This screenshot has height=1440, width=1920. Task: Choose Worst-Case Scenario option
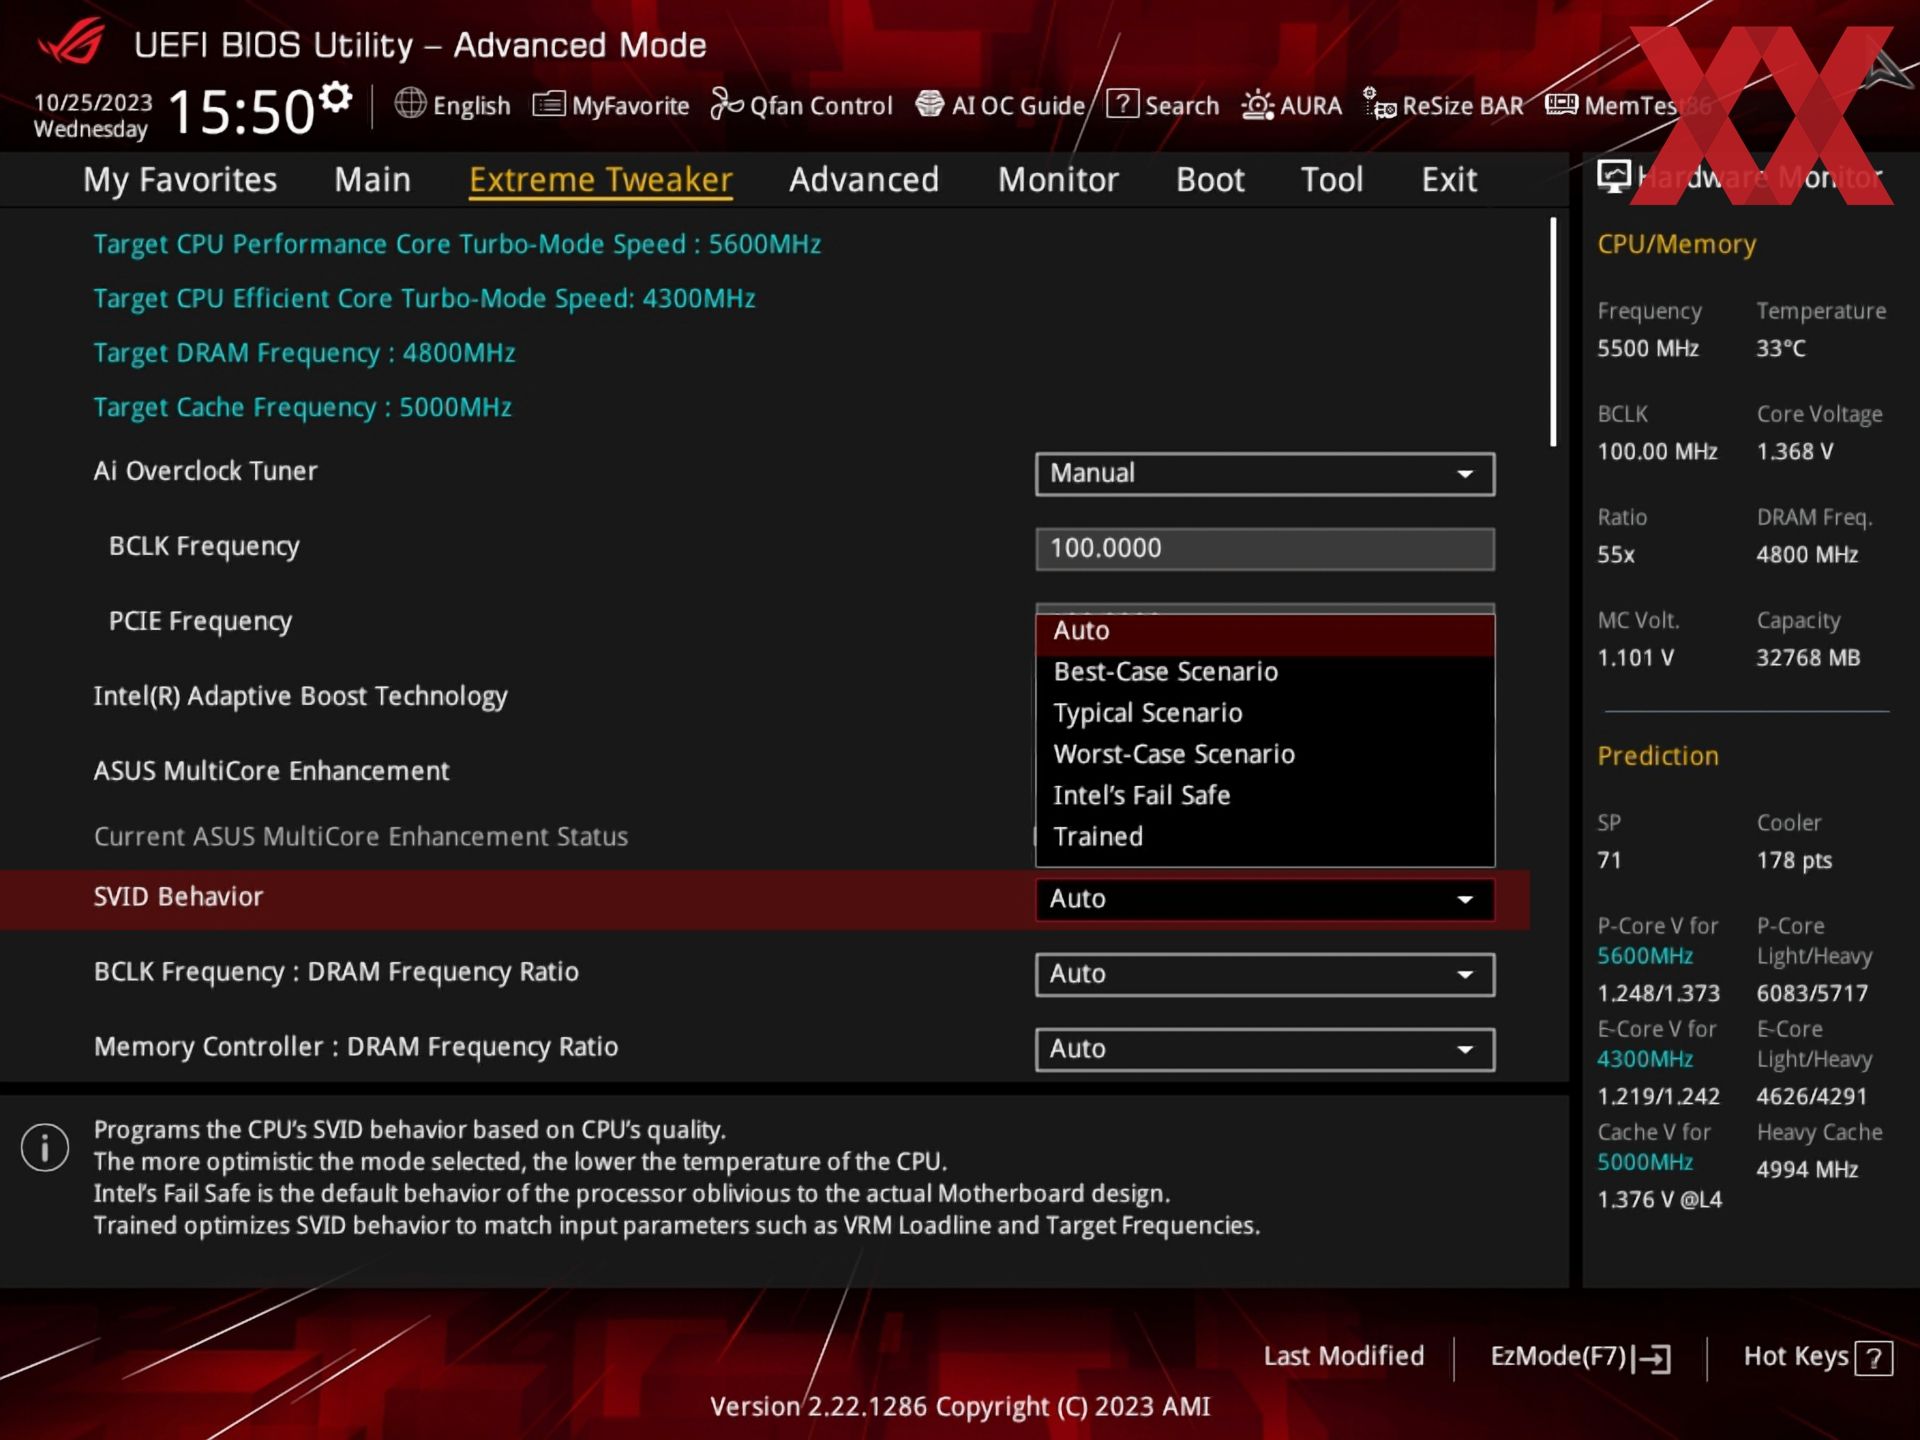point(1265,754)
